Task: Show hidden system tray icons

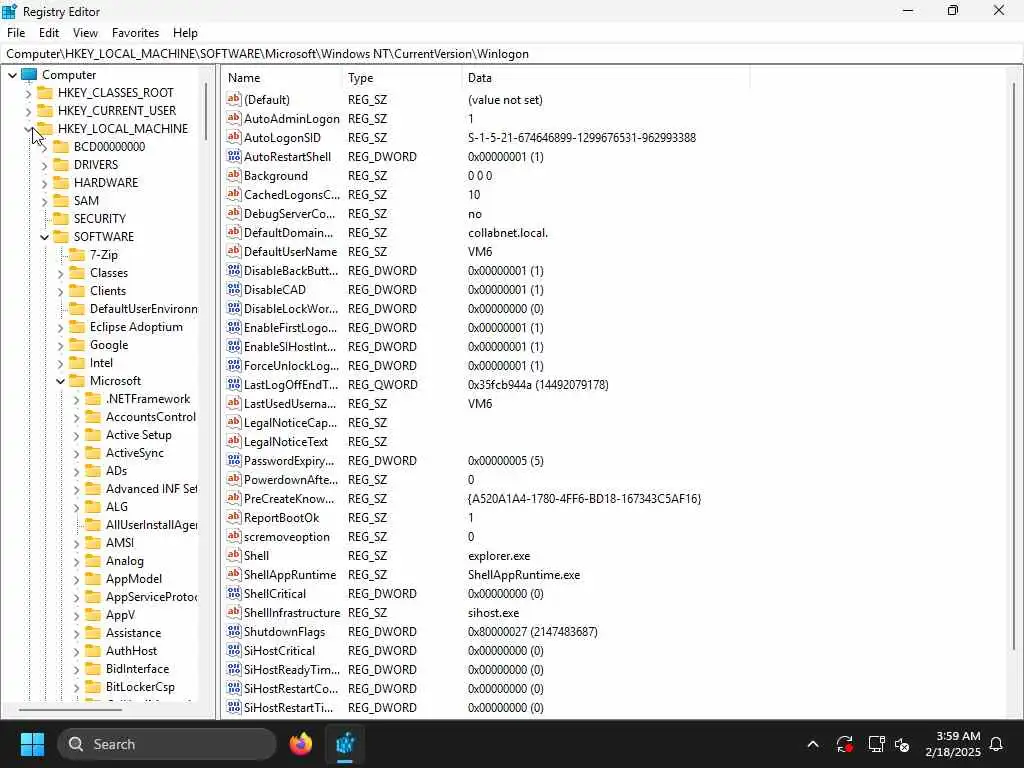Action: pyautogui.click(x=812, y=744)
